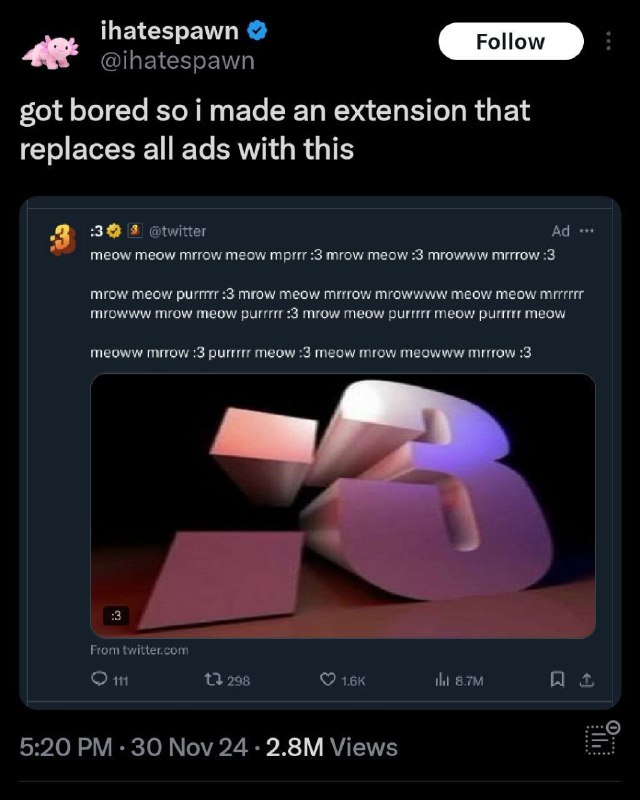Open ihatespawn's axolotl profile picture
Image resolution: width=640 pixels, height=800 pixels.
[50, 52]
